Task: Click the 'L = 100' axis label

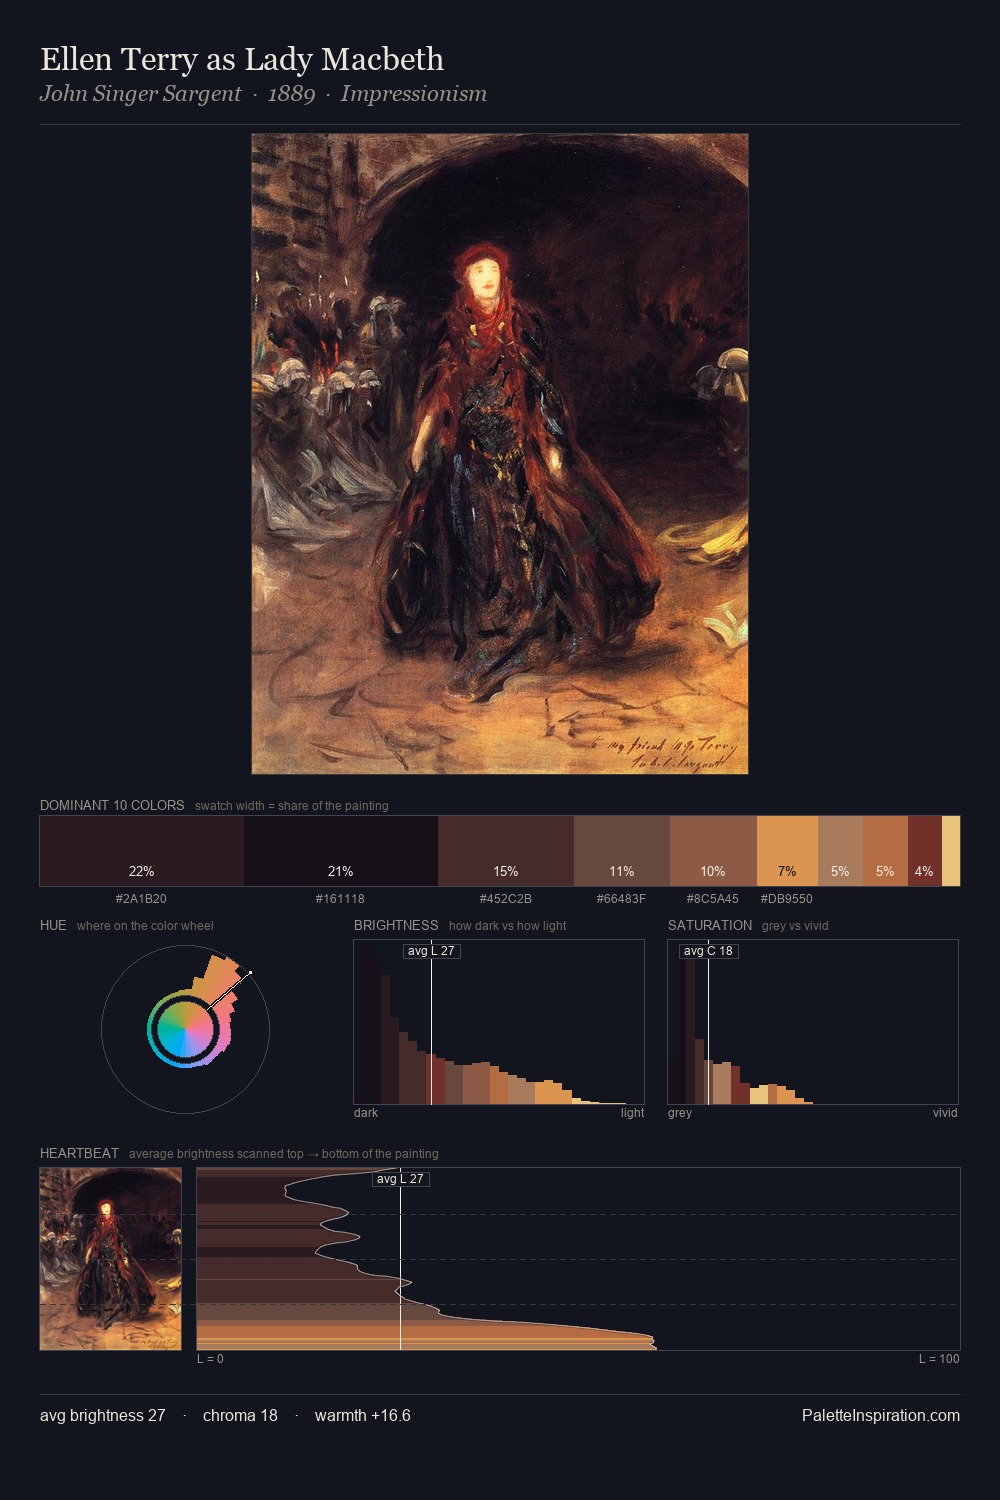Action: (939, 1359)
